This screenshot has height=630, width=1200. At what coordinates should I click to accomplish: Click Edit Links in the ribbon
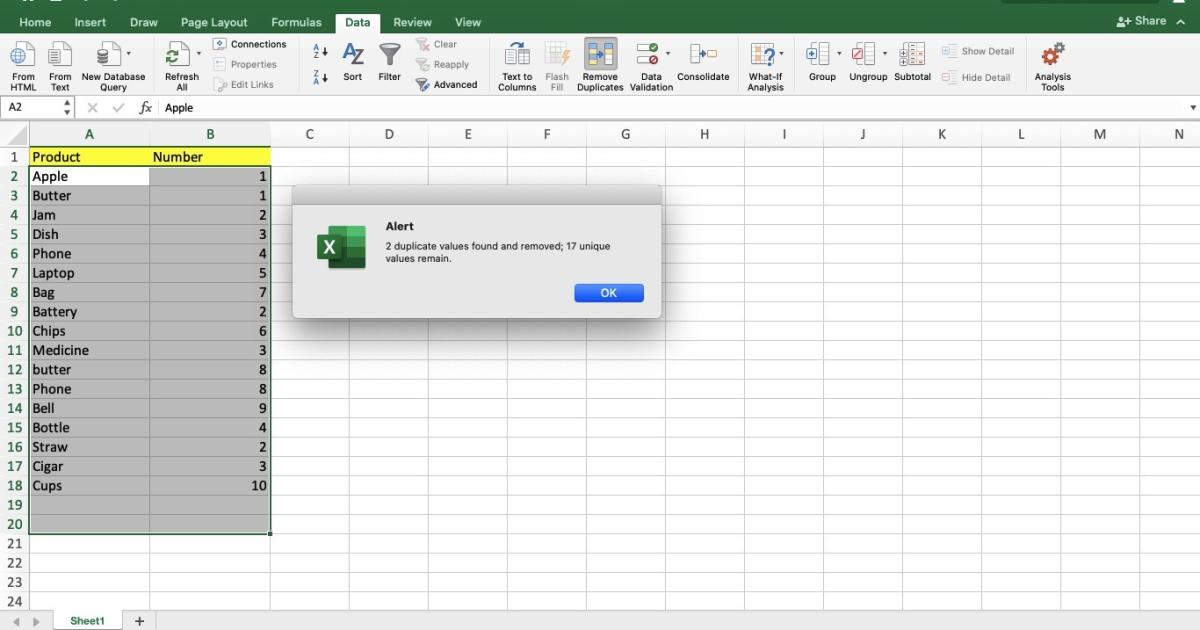pyautogui.click(x=243, y=85)
